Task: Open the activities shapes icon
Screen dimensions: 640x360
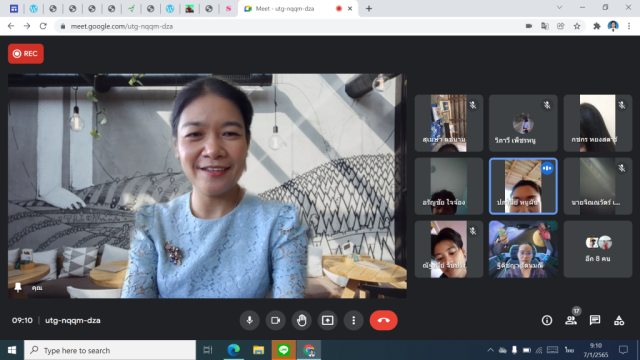Action: 619,320
